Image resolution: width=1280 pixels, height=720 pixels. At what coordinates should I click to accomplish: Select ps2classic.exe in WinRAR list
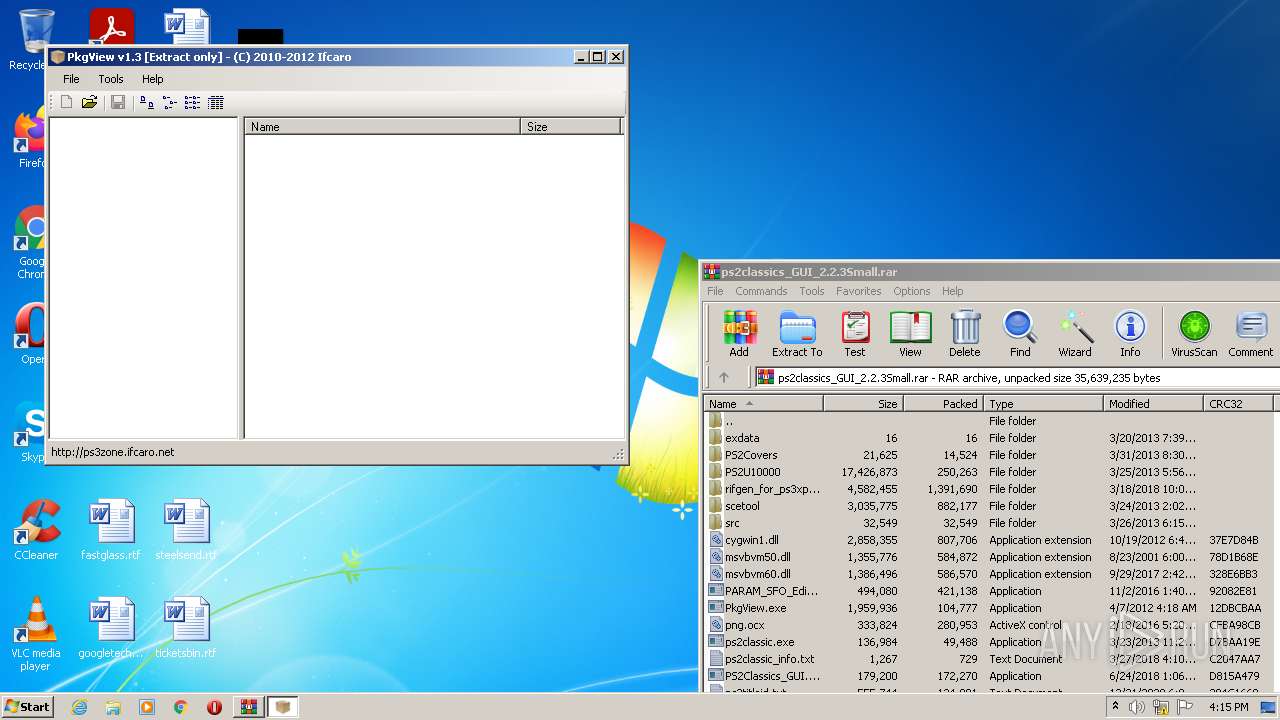[x=759, y=642]
